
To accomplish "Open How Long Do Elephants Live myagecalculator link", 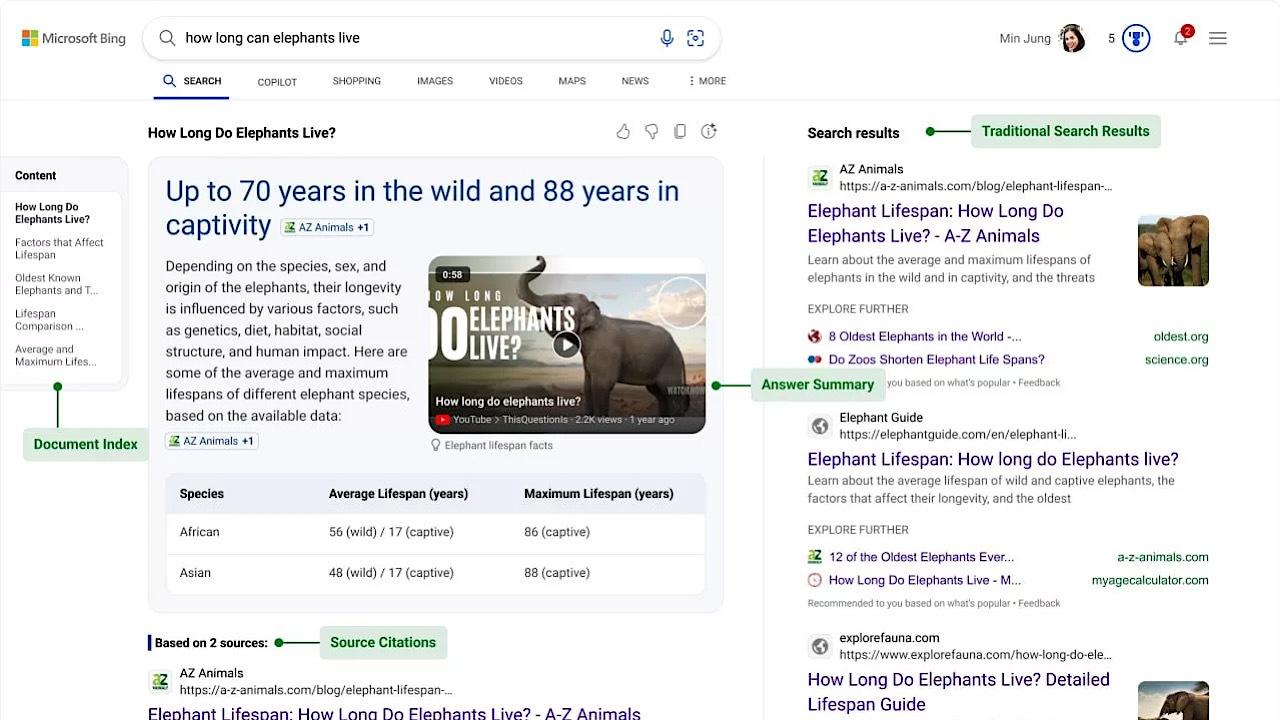I will click(x=925, y=580).
